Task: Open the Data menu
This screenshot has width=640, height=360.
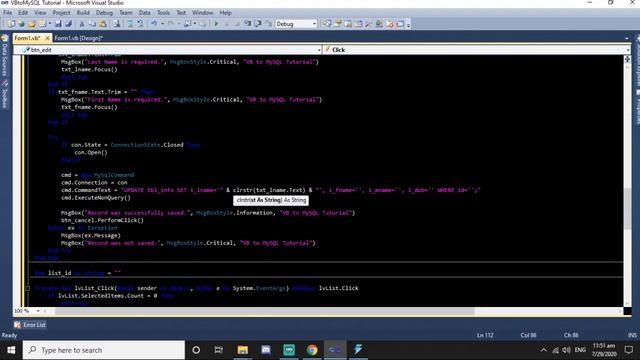Action: coord(144,13)
